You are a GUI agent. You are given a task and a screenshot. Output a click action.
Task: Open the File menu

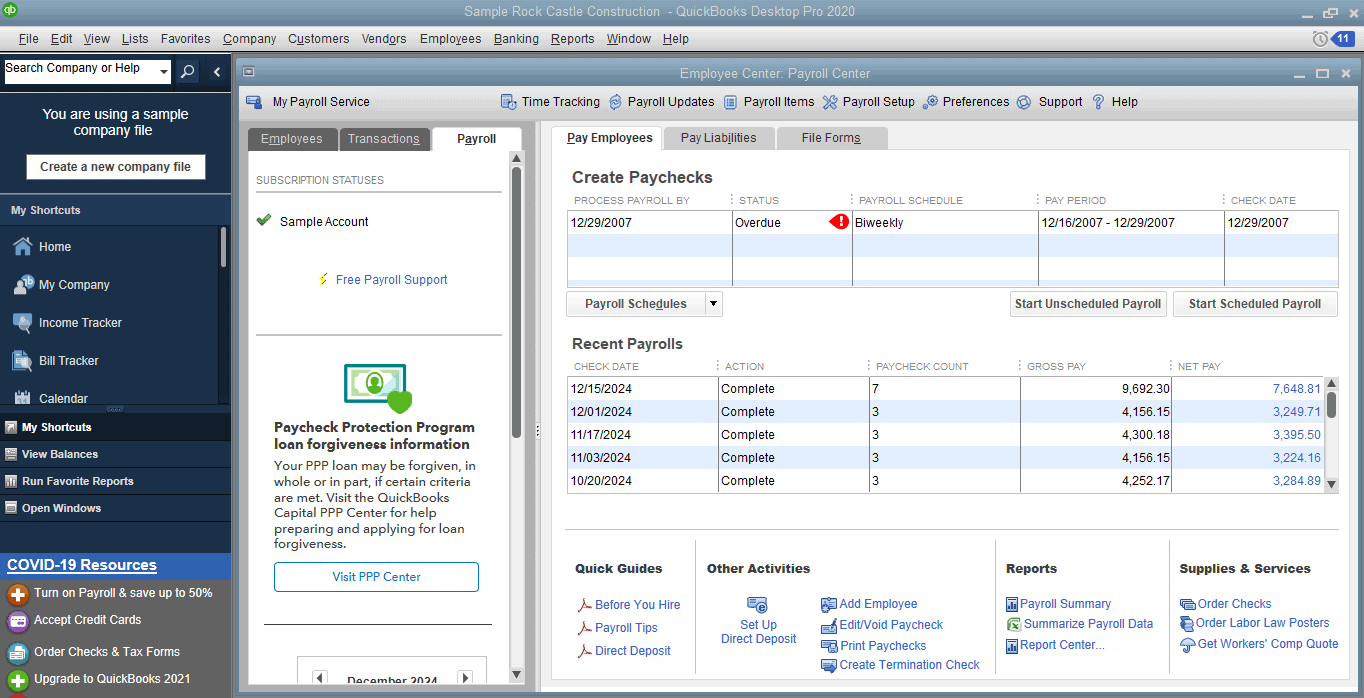[29, 39]
